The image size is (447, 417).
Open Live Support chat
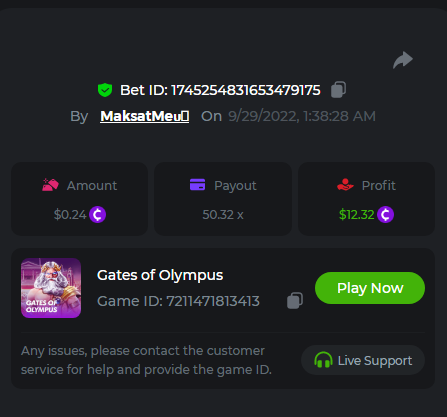click(x=363, y=360)
